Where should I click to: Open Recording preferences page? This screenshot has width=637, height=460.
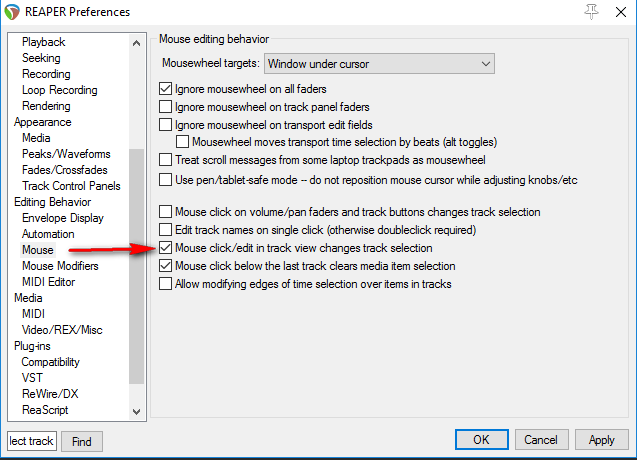46,74
